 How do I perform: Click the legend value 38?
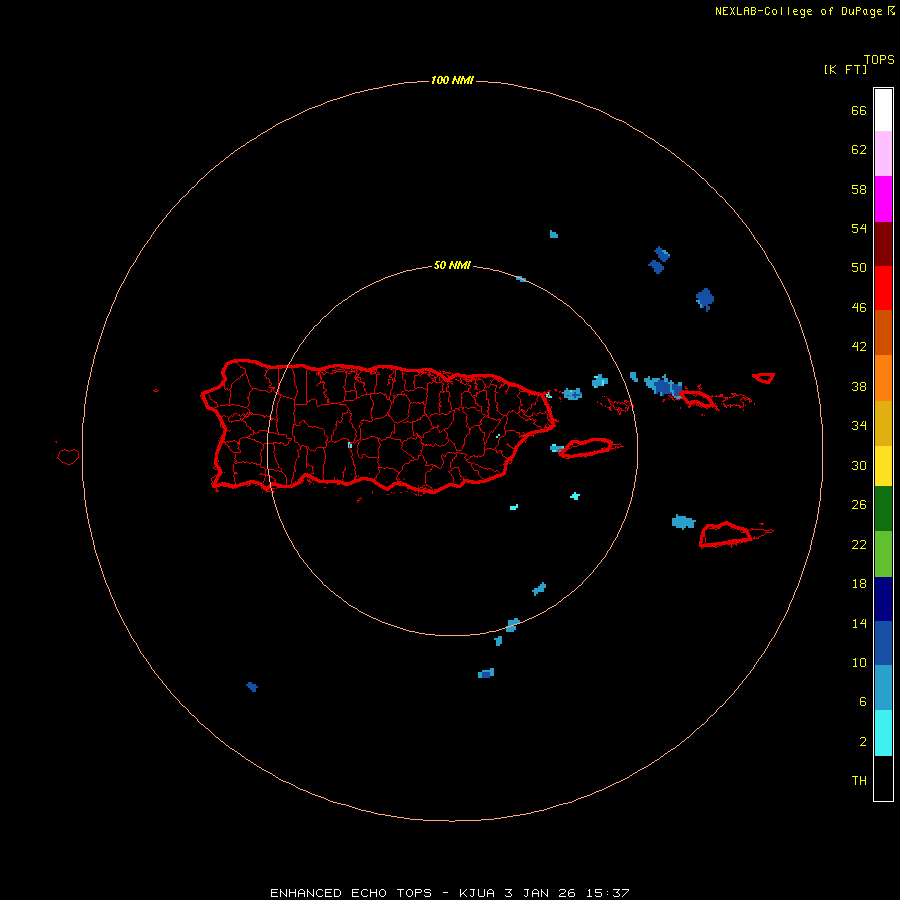click(859, 386)
